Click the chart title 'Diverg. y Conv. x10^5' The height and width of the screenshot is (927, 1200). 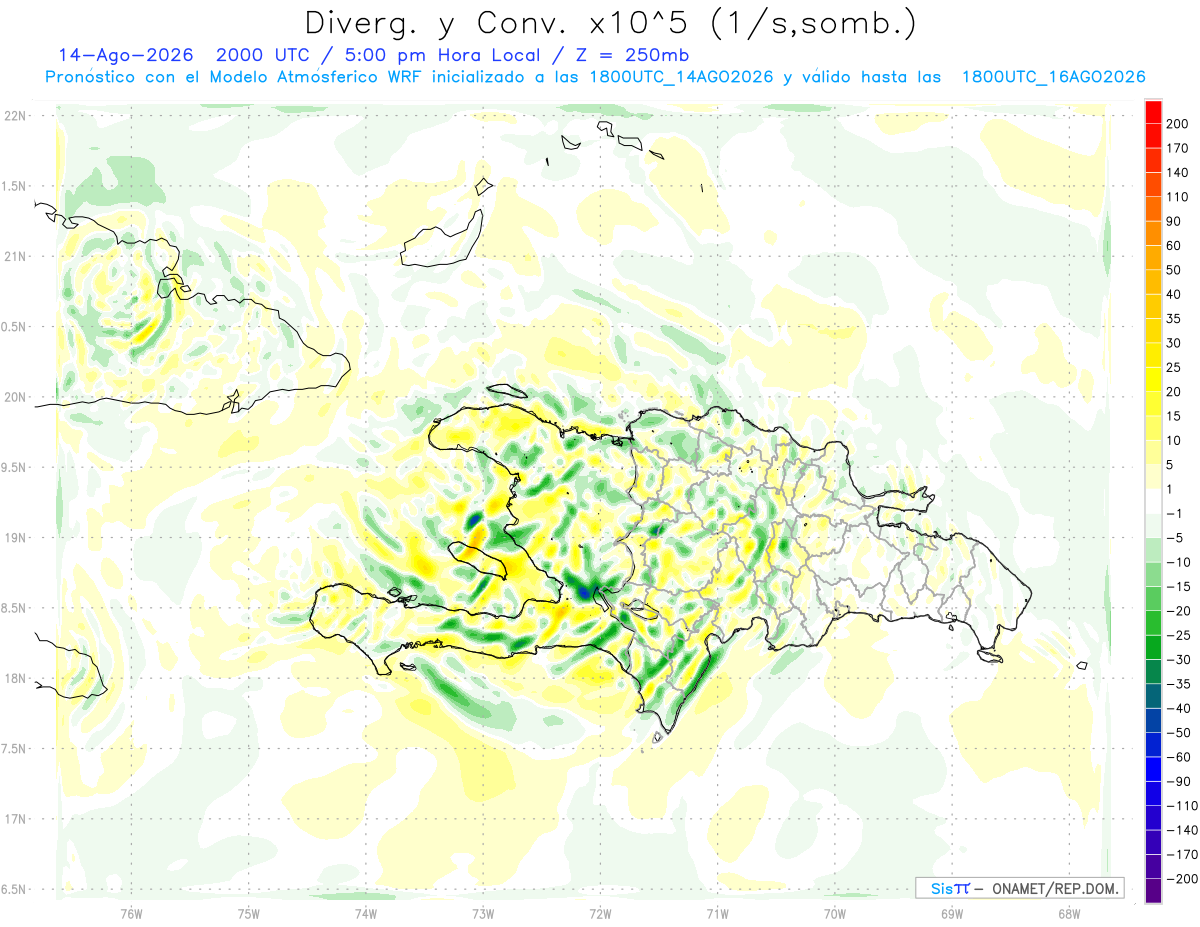point(505,22)
